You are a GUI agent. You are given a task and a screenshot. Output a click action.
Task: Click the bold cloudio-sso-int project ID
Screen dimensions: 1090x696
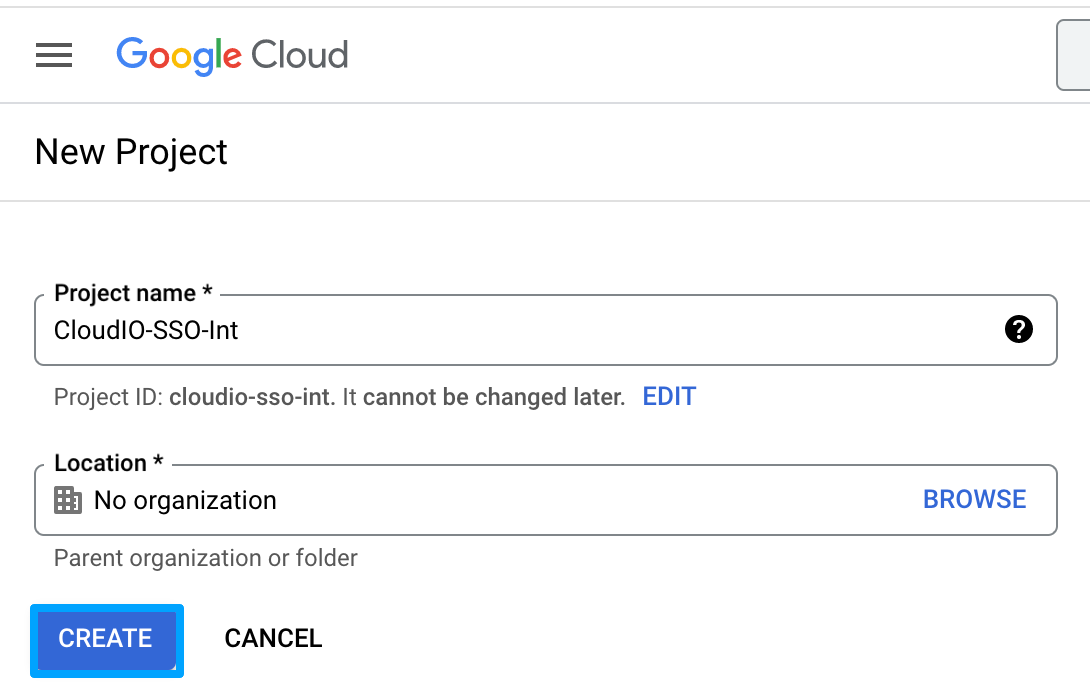pos(252,397)
